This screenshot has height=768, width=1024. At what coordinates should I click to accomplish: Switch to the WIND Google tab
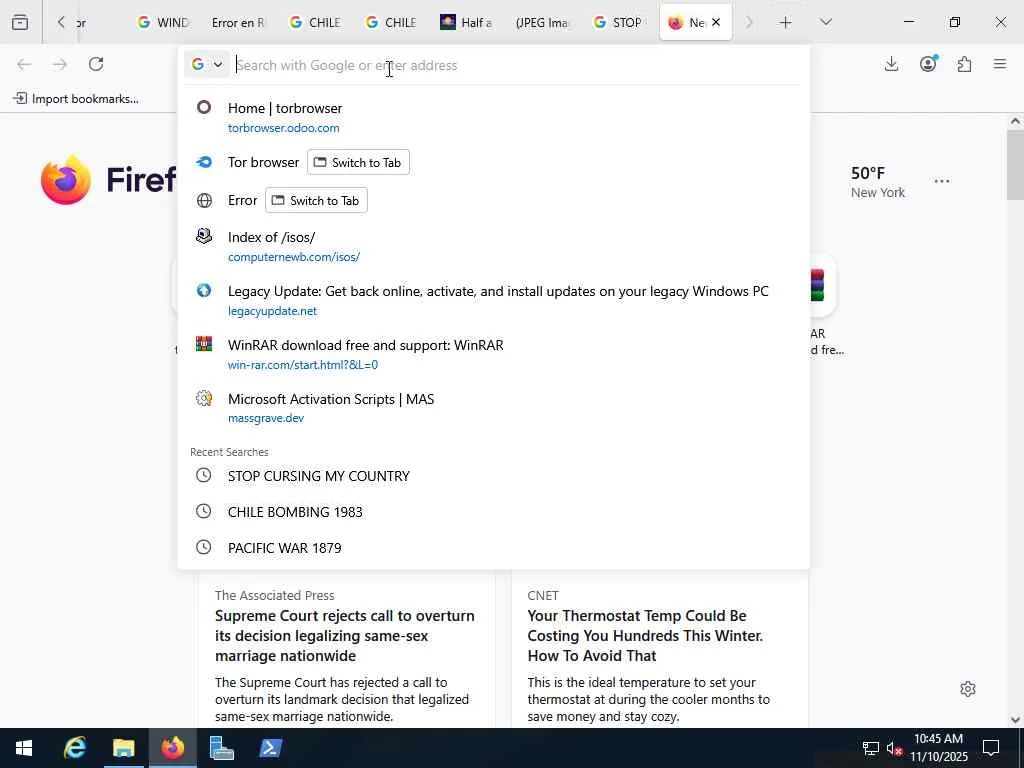(163, 22)
